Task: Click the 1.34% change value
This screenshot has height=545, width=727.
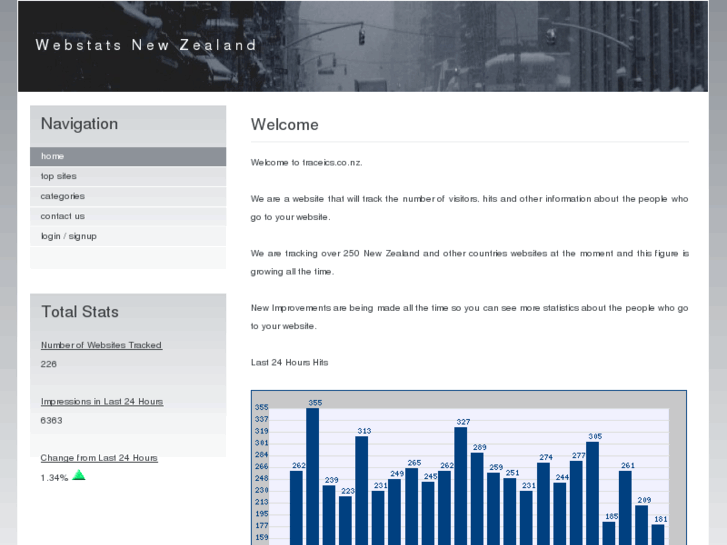Action: (54, 478)
